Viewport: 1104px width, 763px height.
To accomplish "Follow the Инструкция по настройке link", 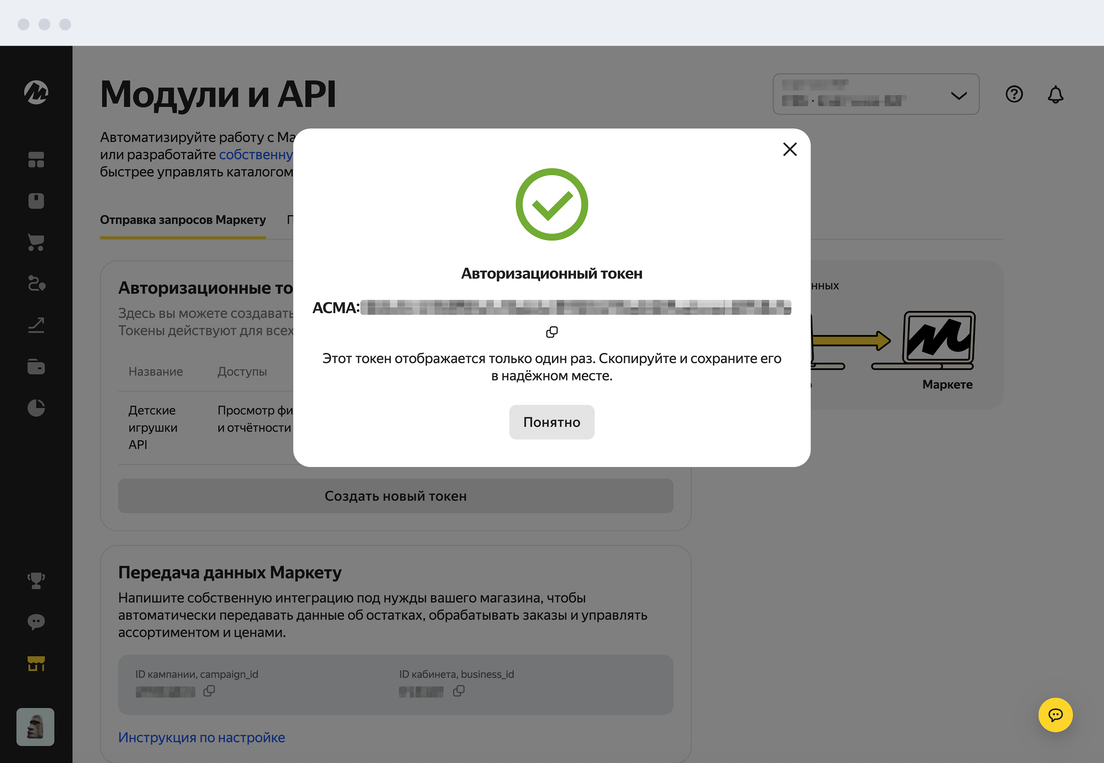I will point(201,737).
